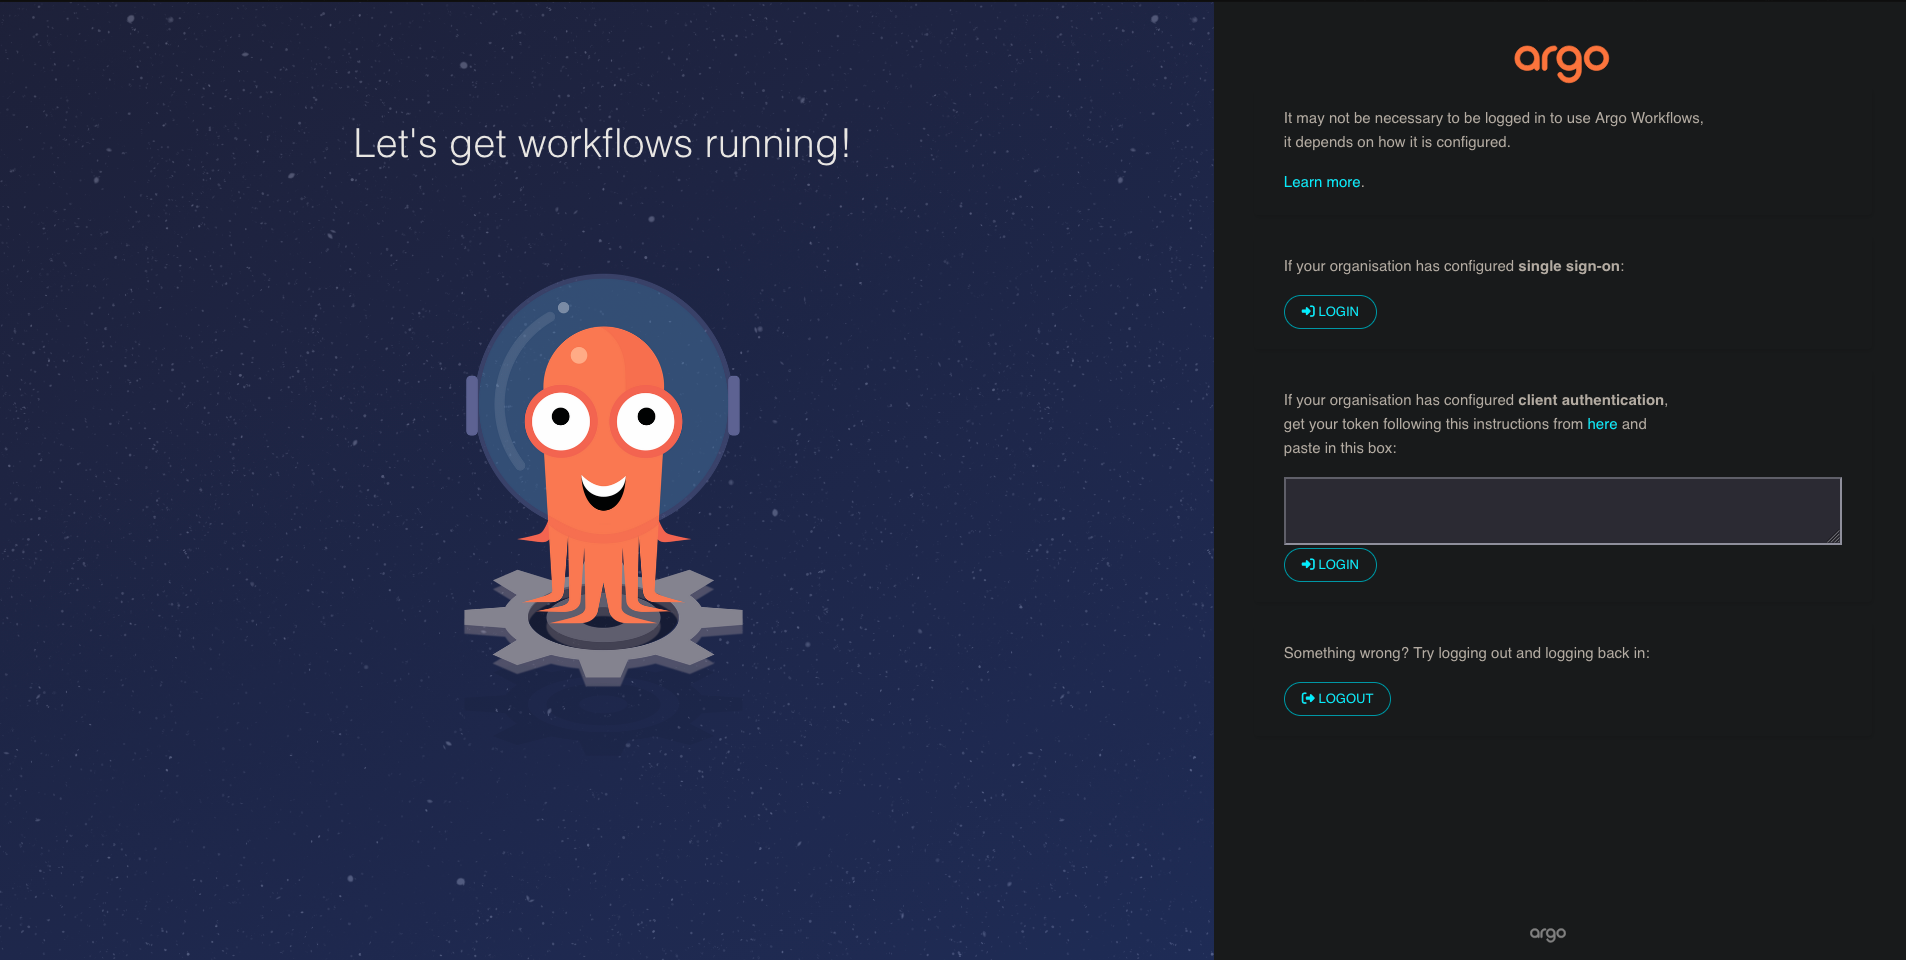Click the LOGOUT button

click(x=1337, y=699)
